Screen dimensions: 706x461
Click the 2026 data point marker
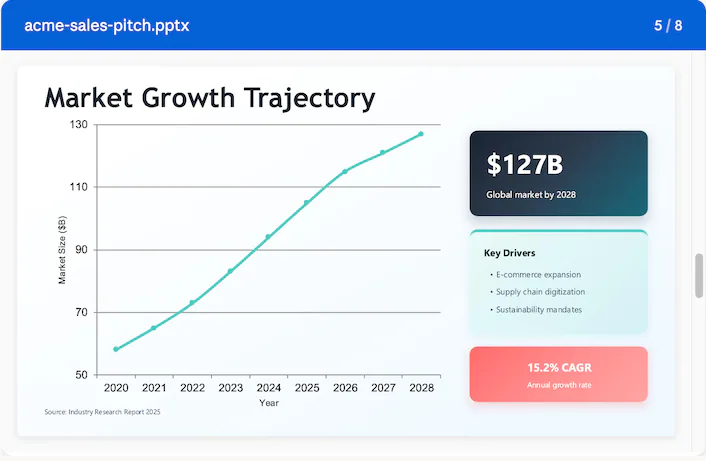pyautogui.click(x=345, y=172)
